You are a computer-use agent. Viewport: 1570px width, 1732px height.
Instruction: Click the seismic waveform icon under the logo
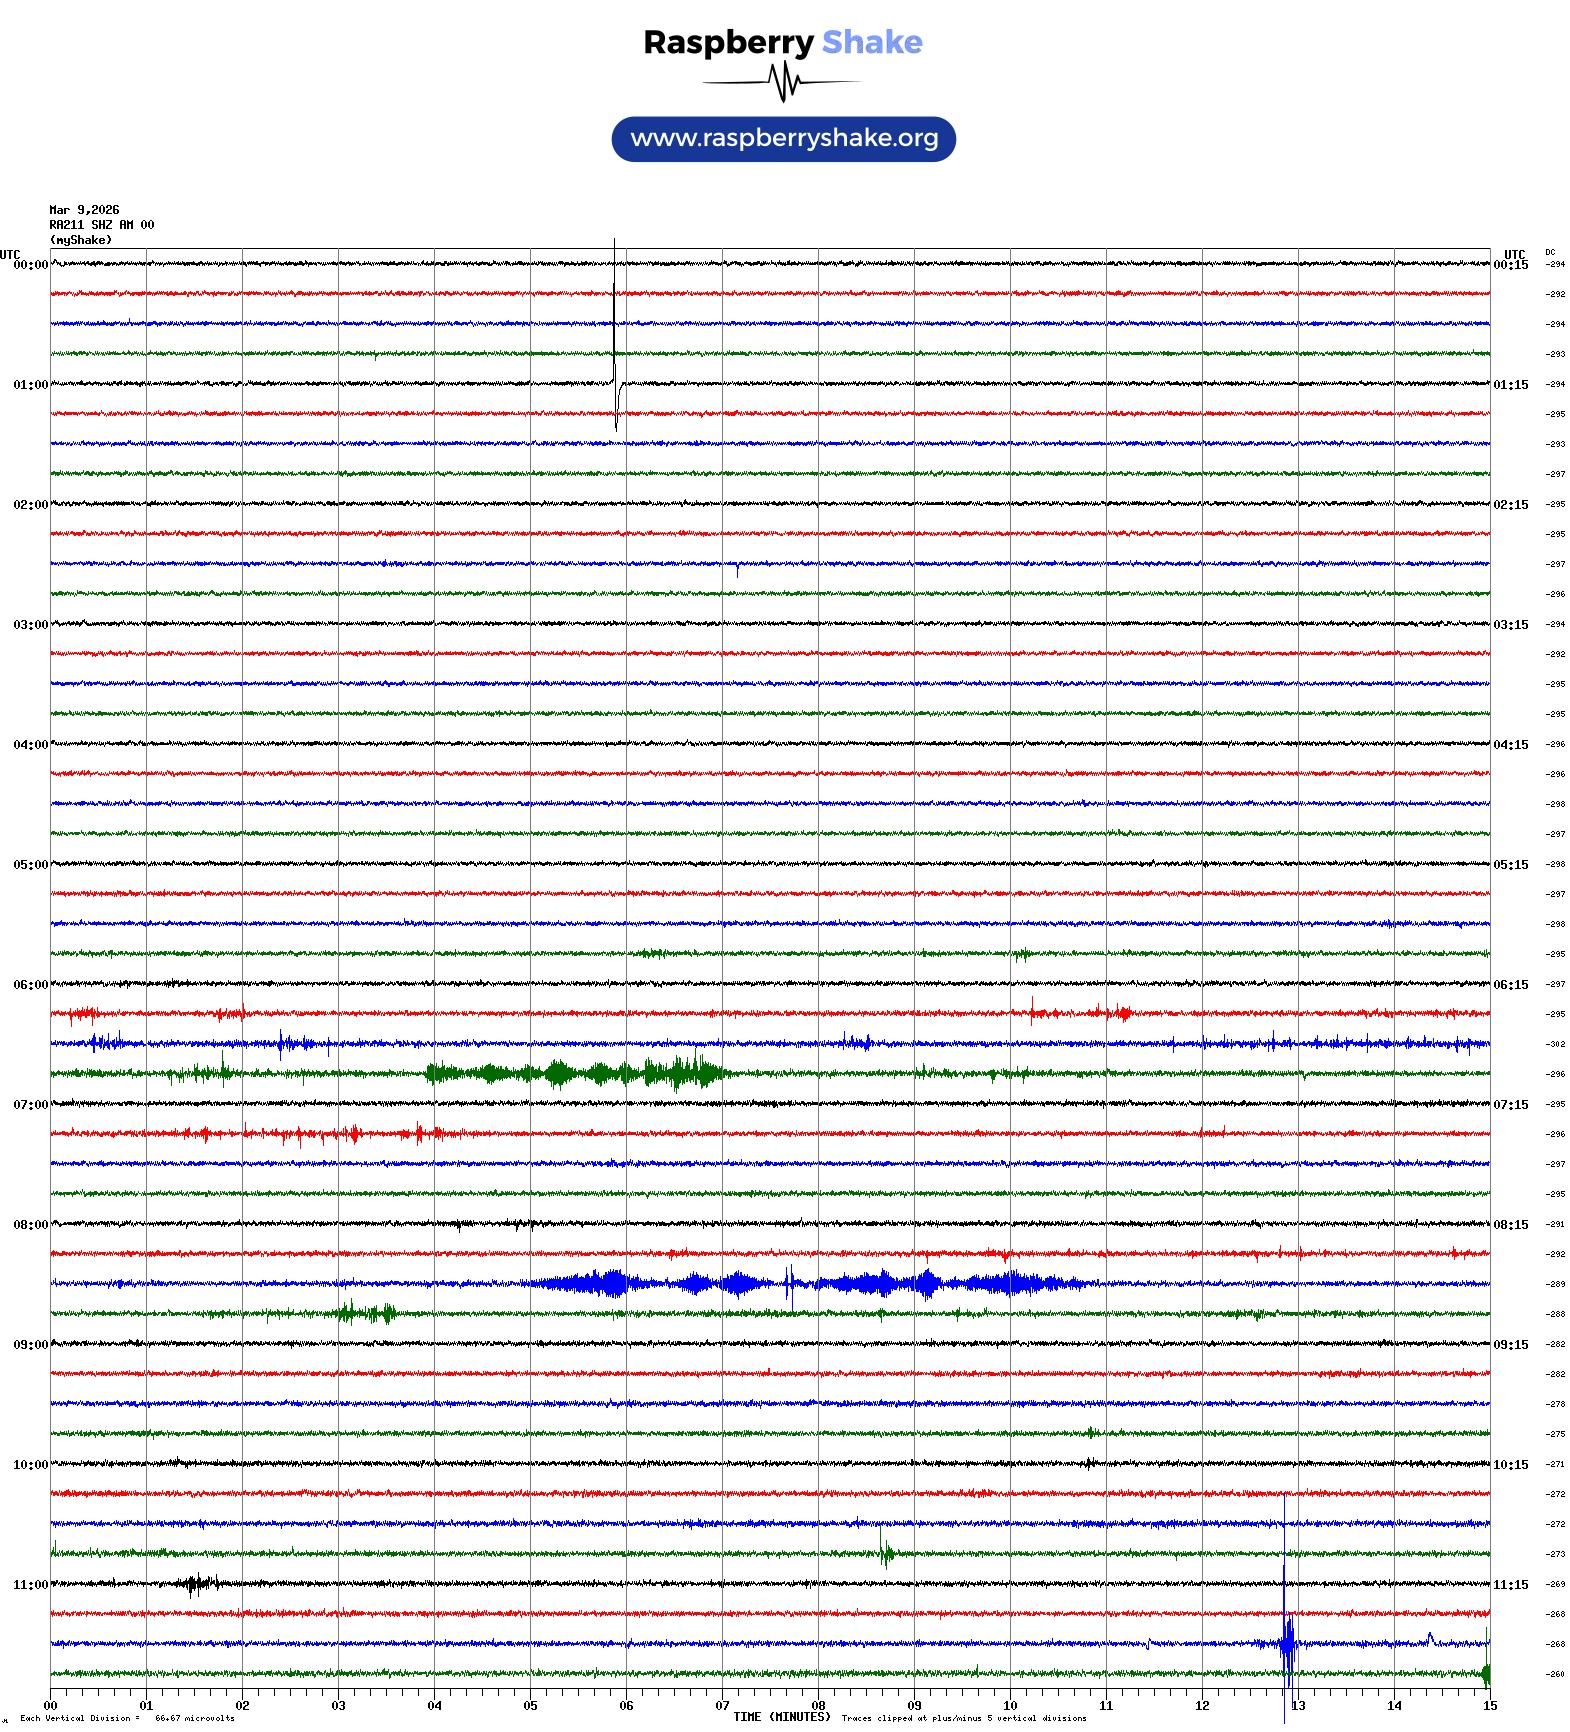click(784, 82)
